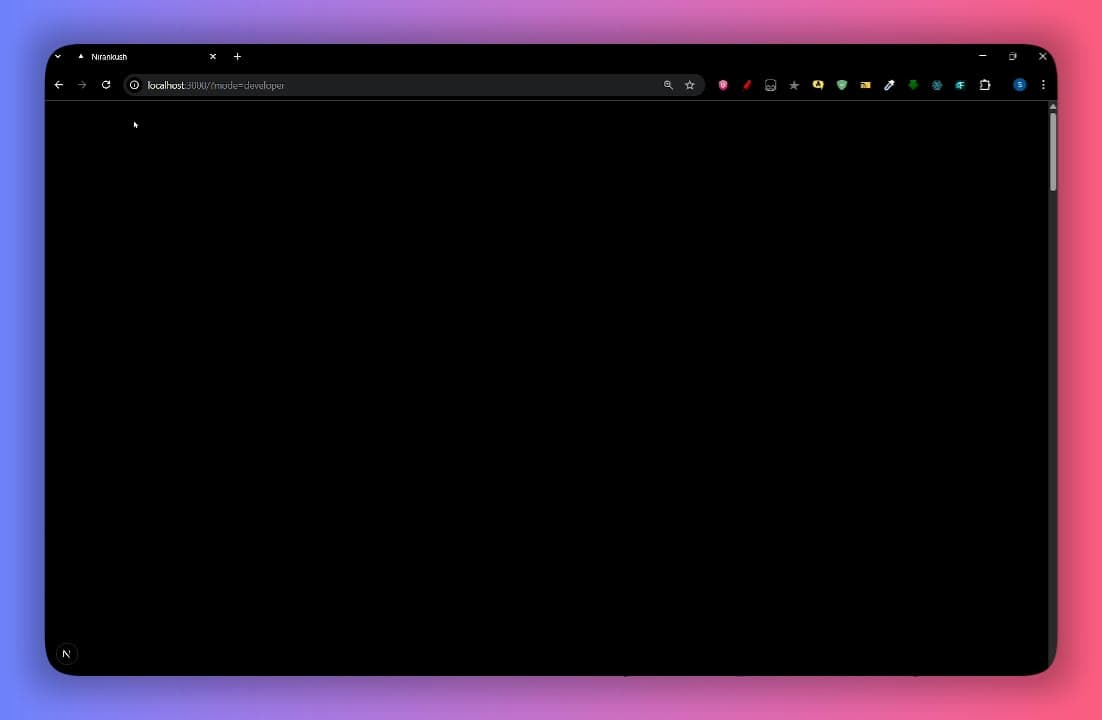1102x720 pixels.
Task: Reload the localhost page
Action: [x=106, y=85]
